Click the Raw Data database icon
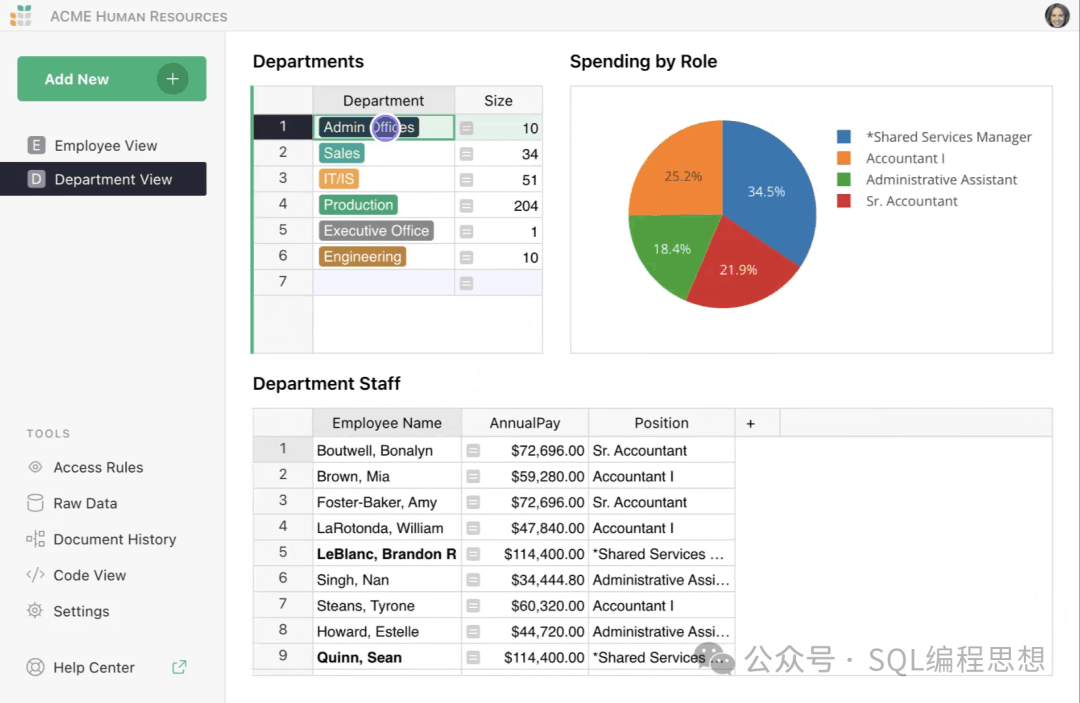Viewport: 1080px width, 703px height. (x=35, y=503)
